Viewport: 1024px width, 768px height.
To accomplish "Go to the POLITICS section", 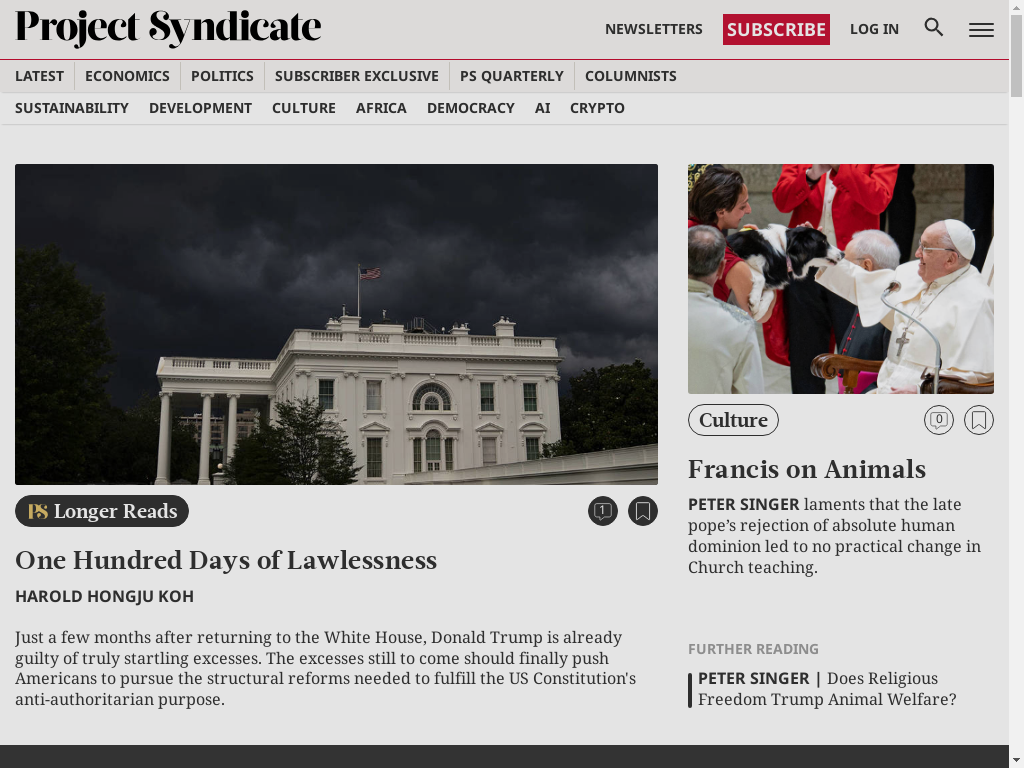I will (222, 76).
